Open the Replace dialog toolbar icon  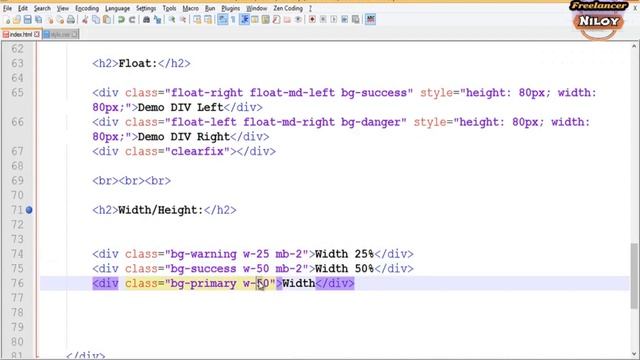157,20
